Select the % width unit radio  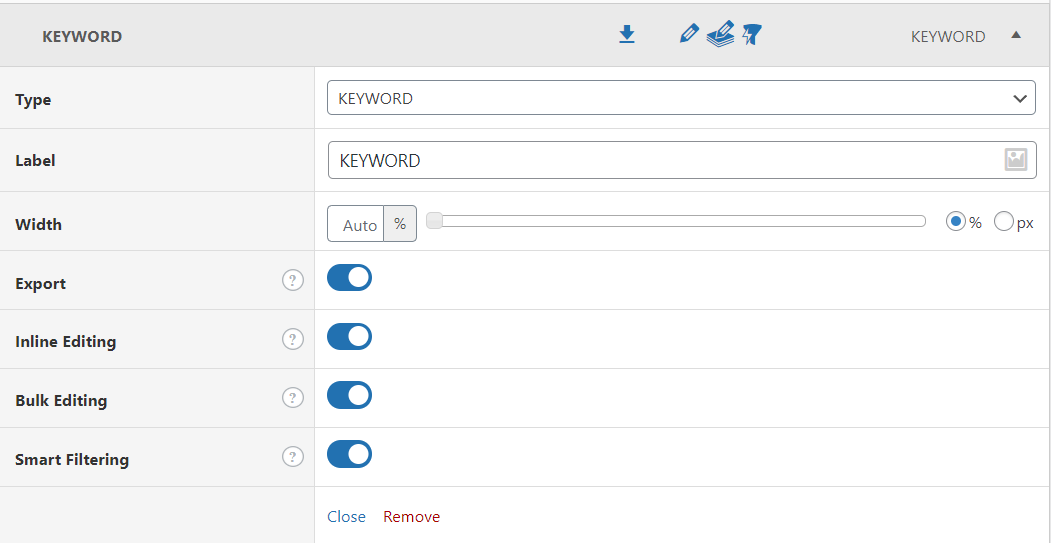pos(956,222)
